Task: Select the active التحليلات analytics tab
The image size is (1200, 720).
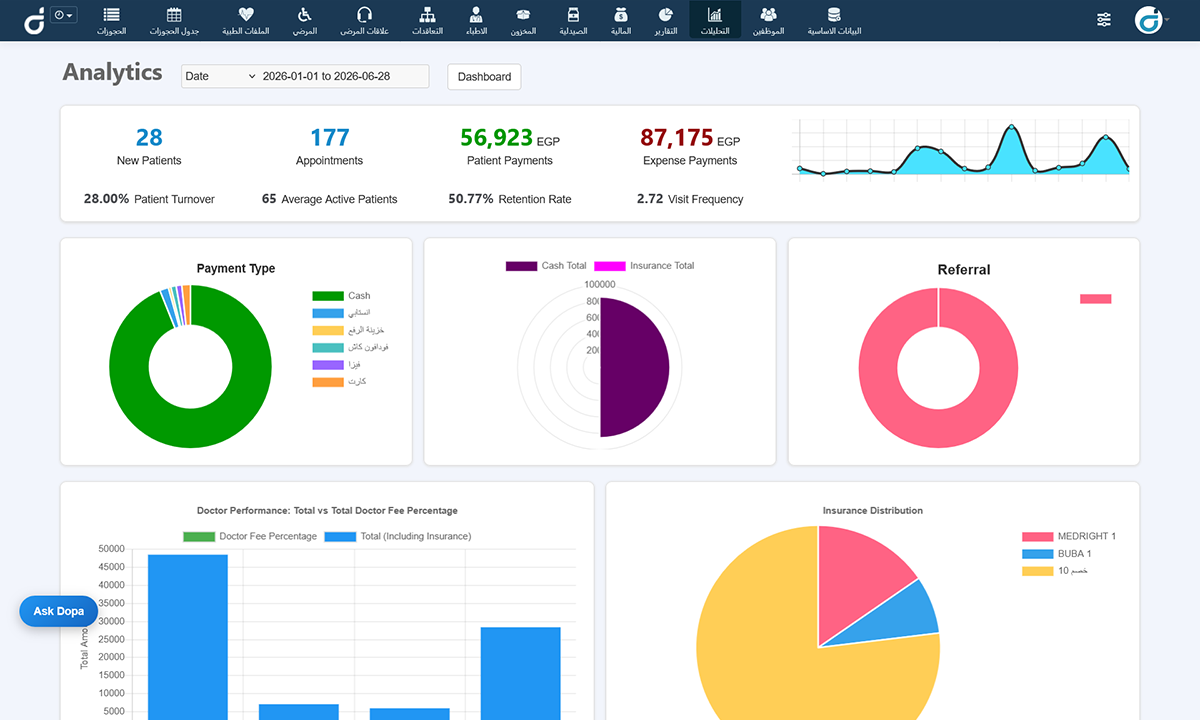Action: point(715,20)
